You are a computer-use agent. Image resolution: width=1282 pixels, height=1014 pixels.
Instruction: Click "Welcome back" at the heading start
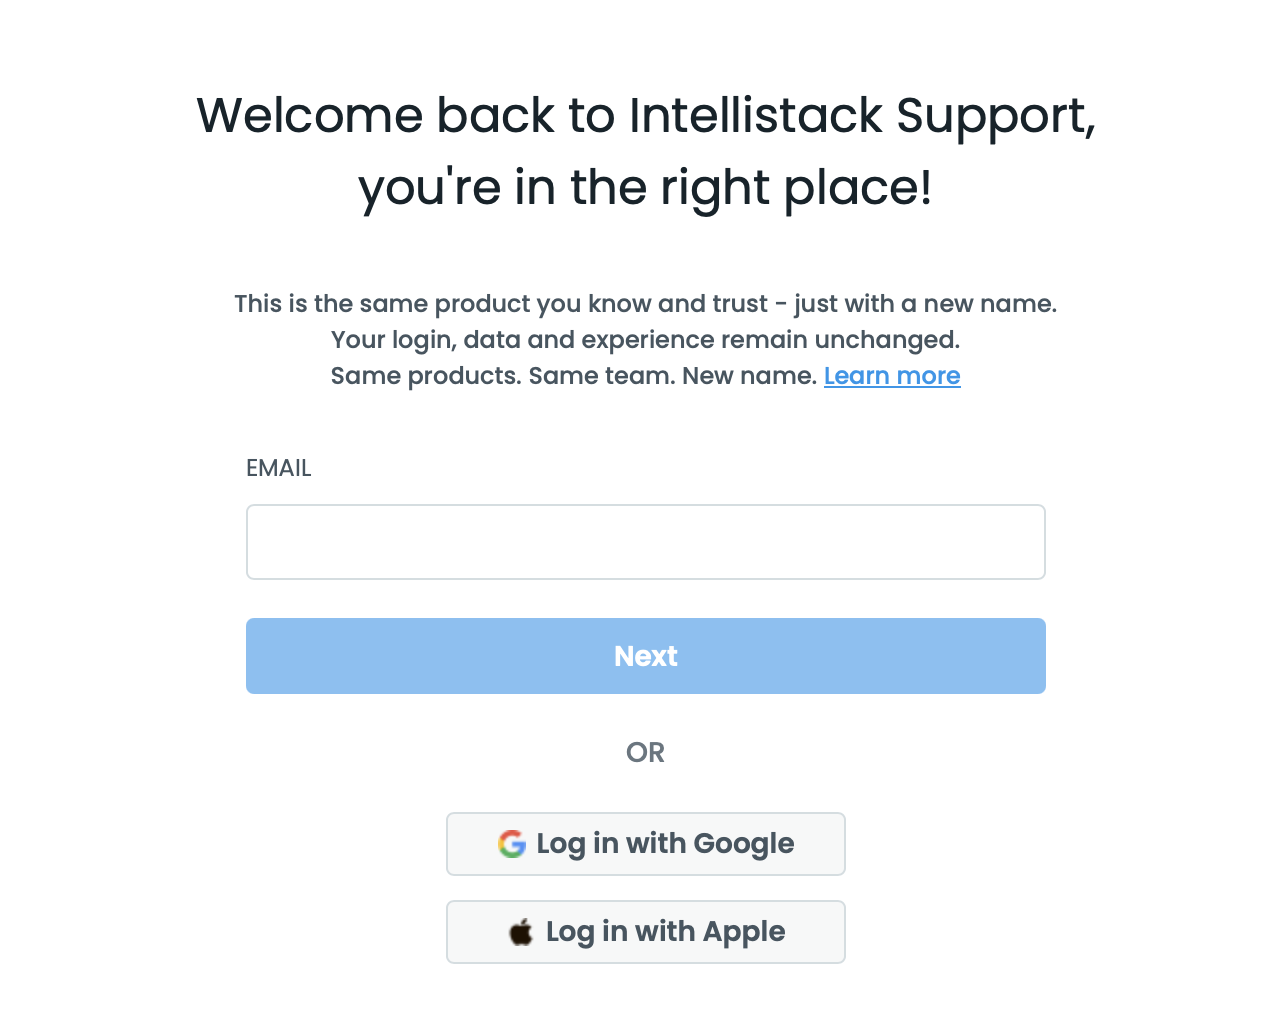pos(377,116)
